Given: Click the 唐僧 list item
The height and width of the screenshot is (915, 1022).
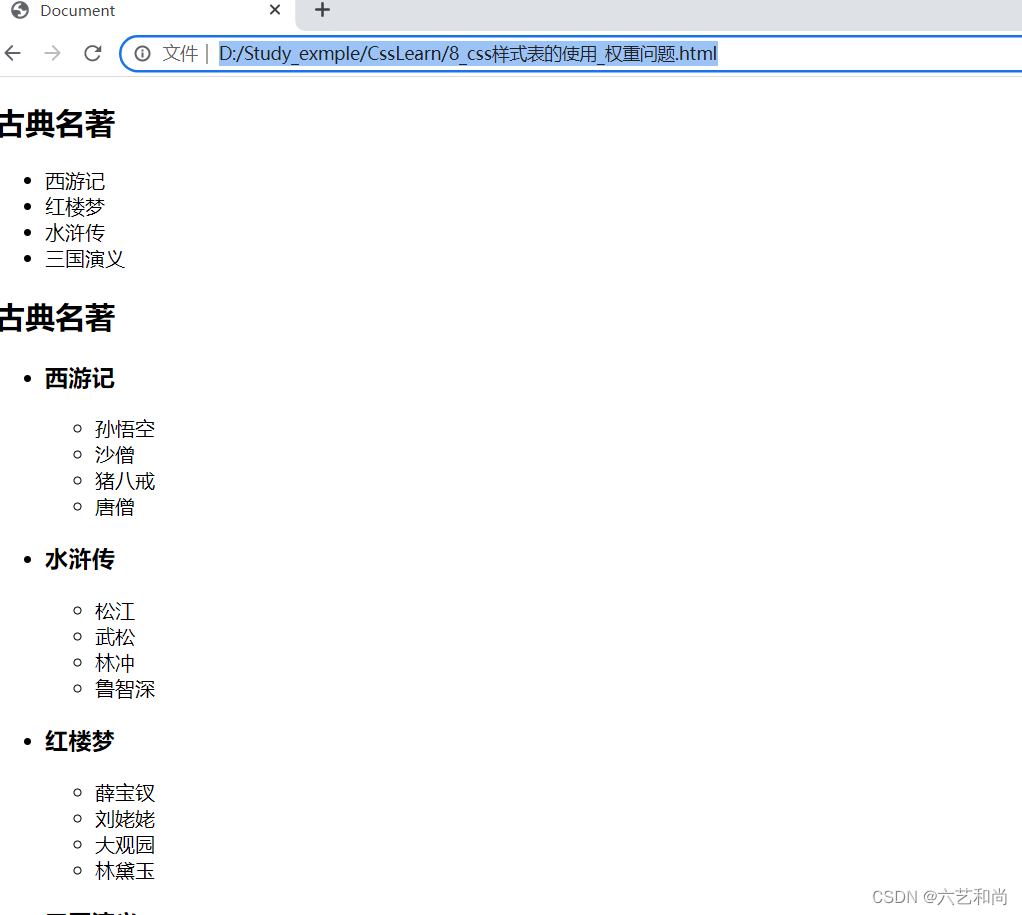Looking at the screenshot, I should tap(115, 507).
